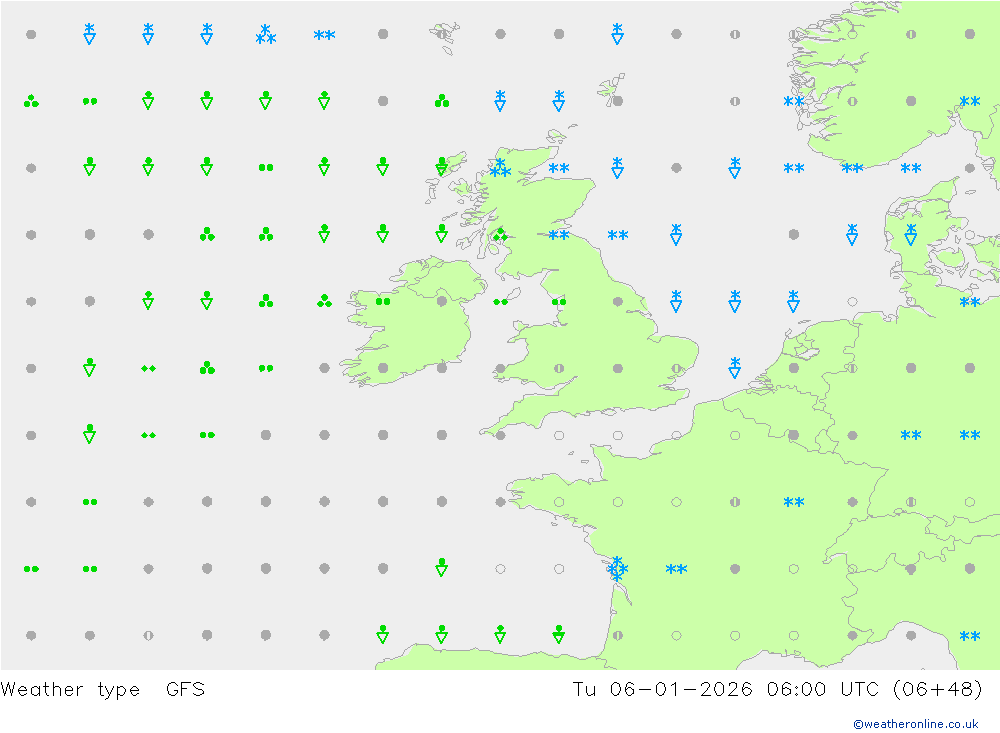
Task: Click the snow shower symbol over Denmark
Action: pos(911,234)
